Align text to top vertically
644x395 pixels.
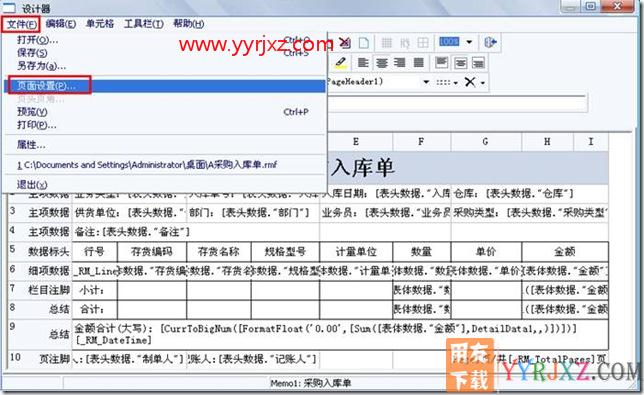442,63
